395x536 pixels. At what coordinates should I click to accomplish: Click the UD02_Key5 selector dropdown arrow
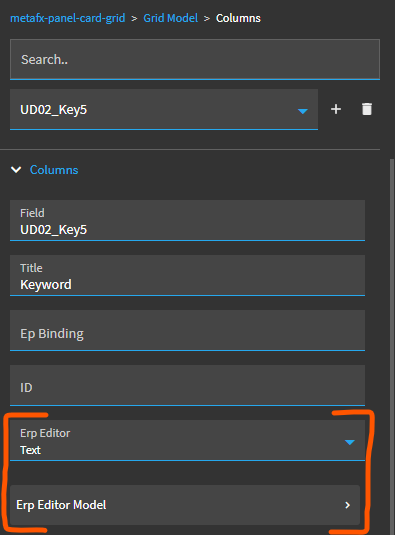(303, 111)
